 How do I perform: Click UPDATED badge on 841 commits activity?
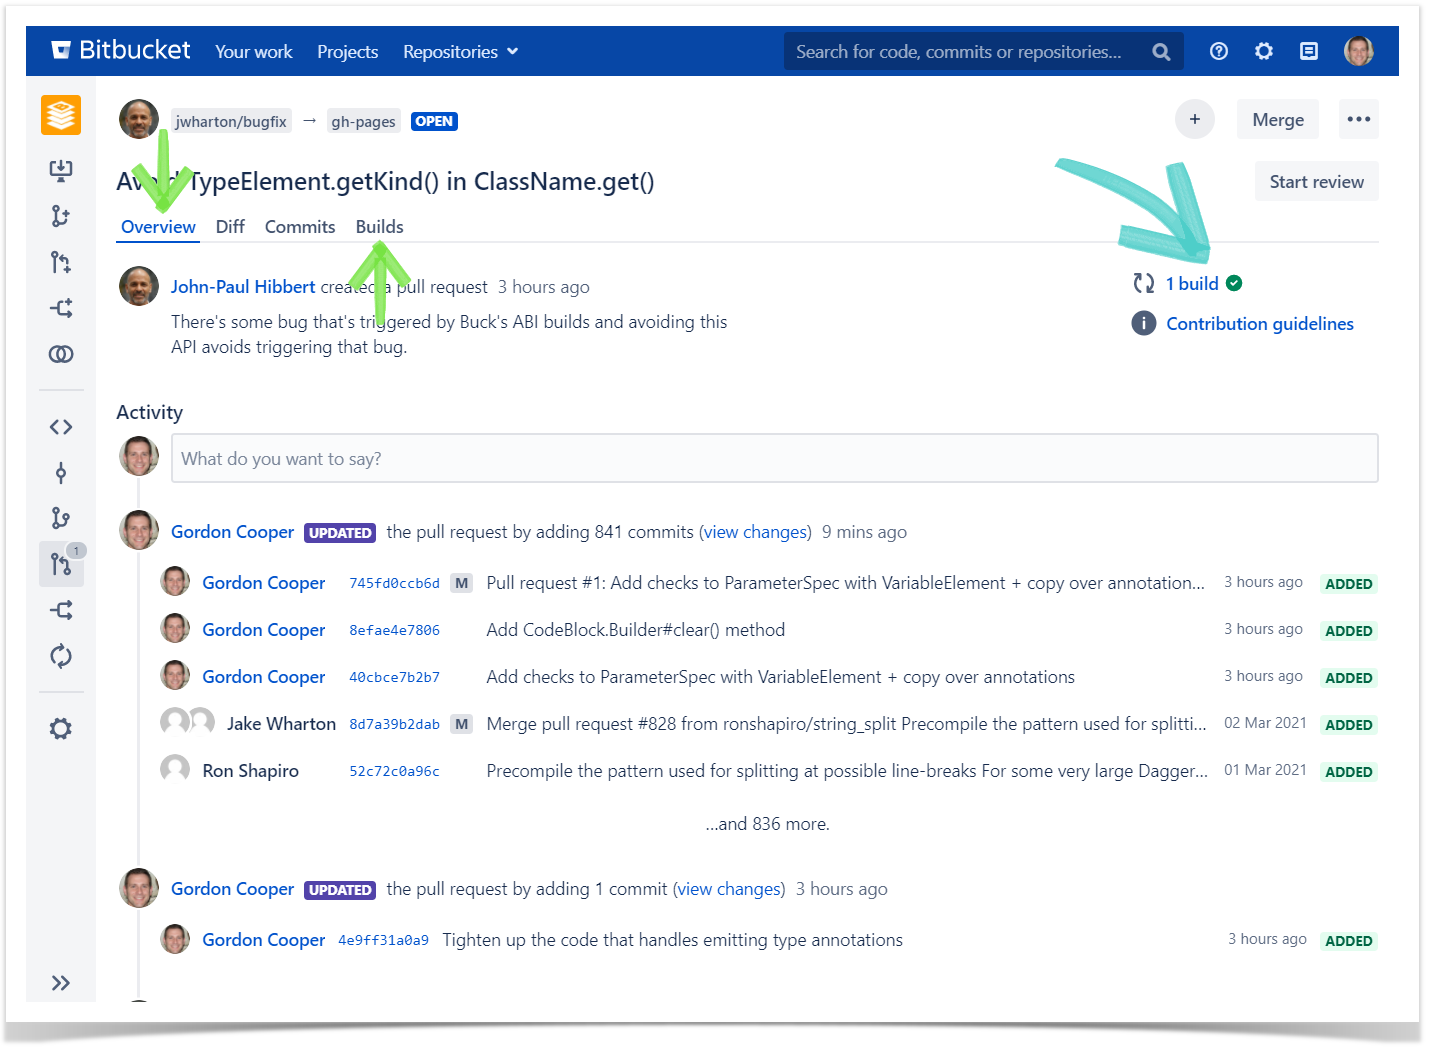[x=340, y=533]
